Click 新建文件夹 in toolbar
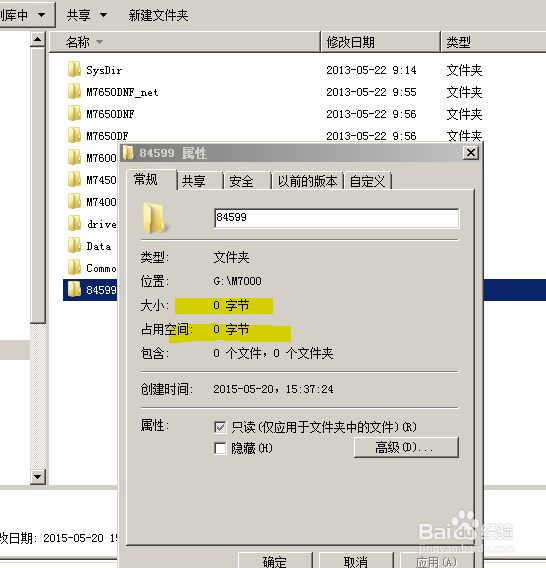 [x=158, y=15]
